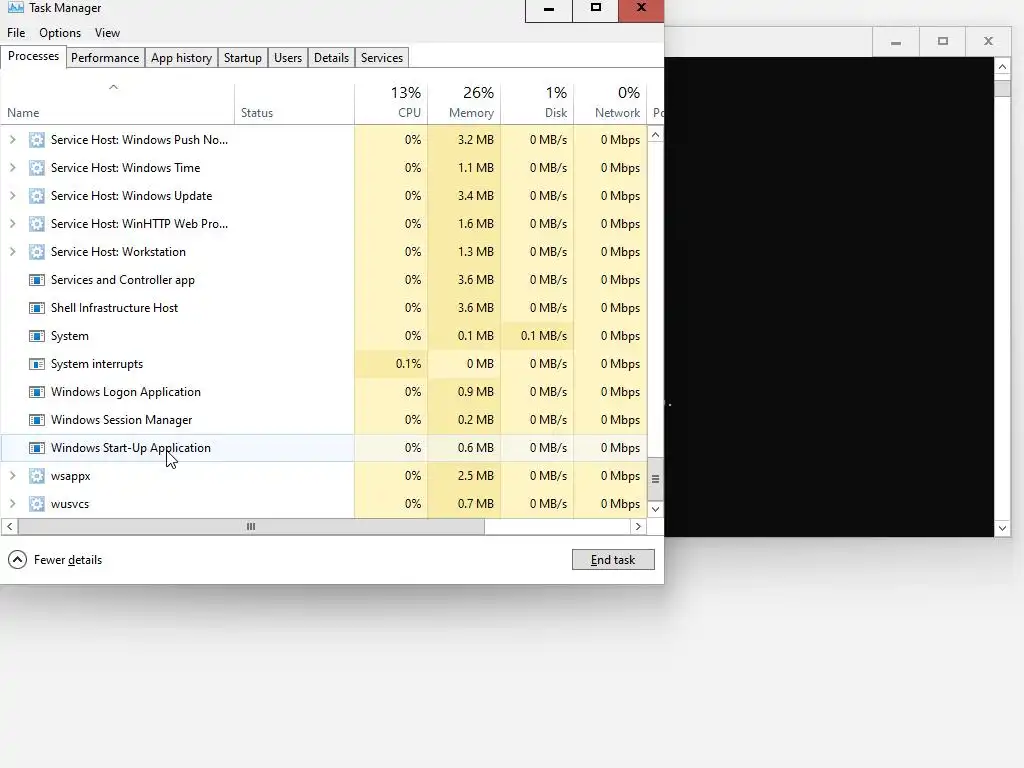
Task: Click the Task Manager title bar icon
Action: 16,8
